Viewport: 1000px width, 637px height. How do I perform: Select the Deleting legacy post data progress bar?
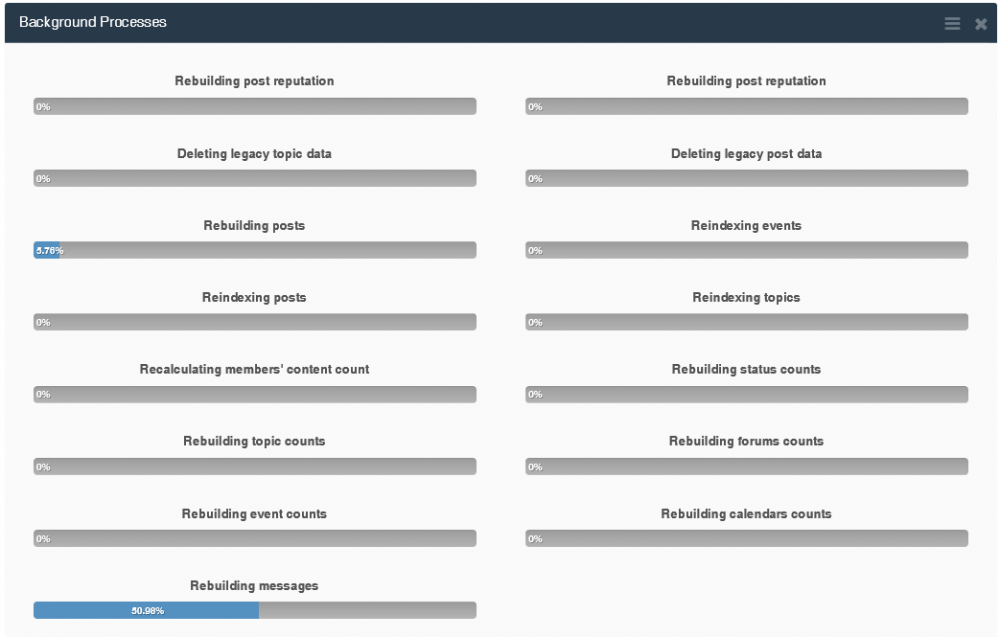tap(746, 179)
